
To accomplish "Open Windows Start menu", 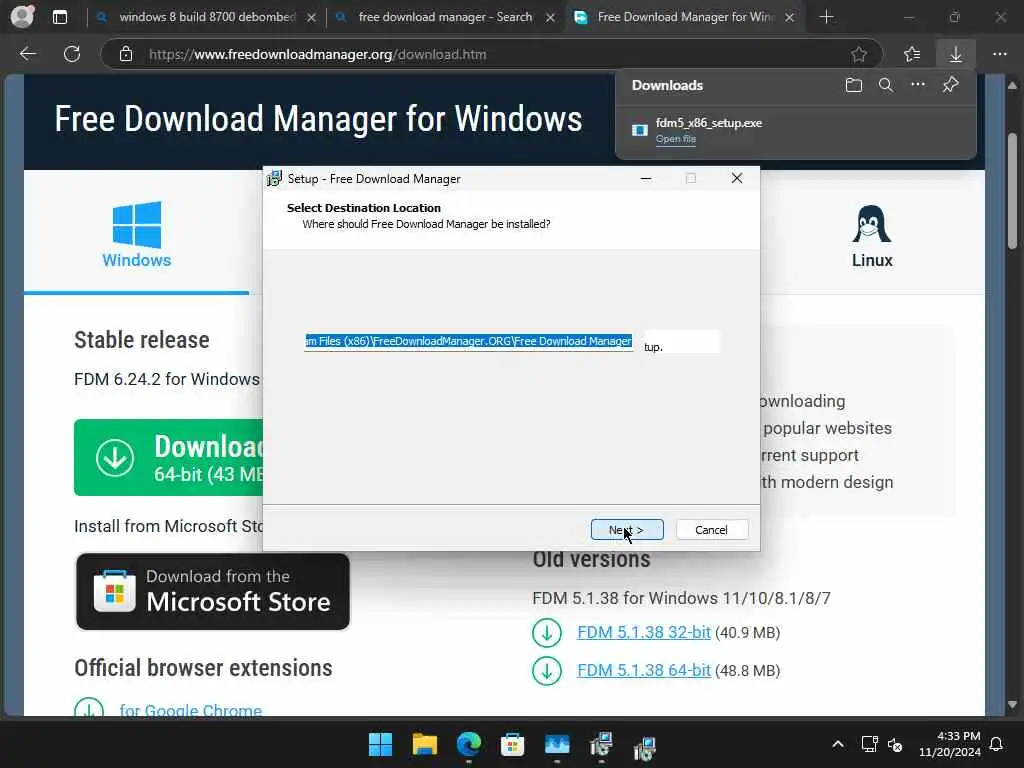I will [x=380, y=744].
